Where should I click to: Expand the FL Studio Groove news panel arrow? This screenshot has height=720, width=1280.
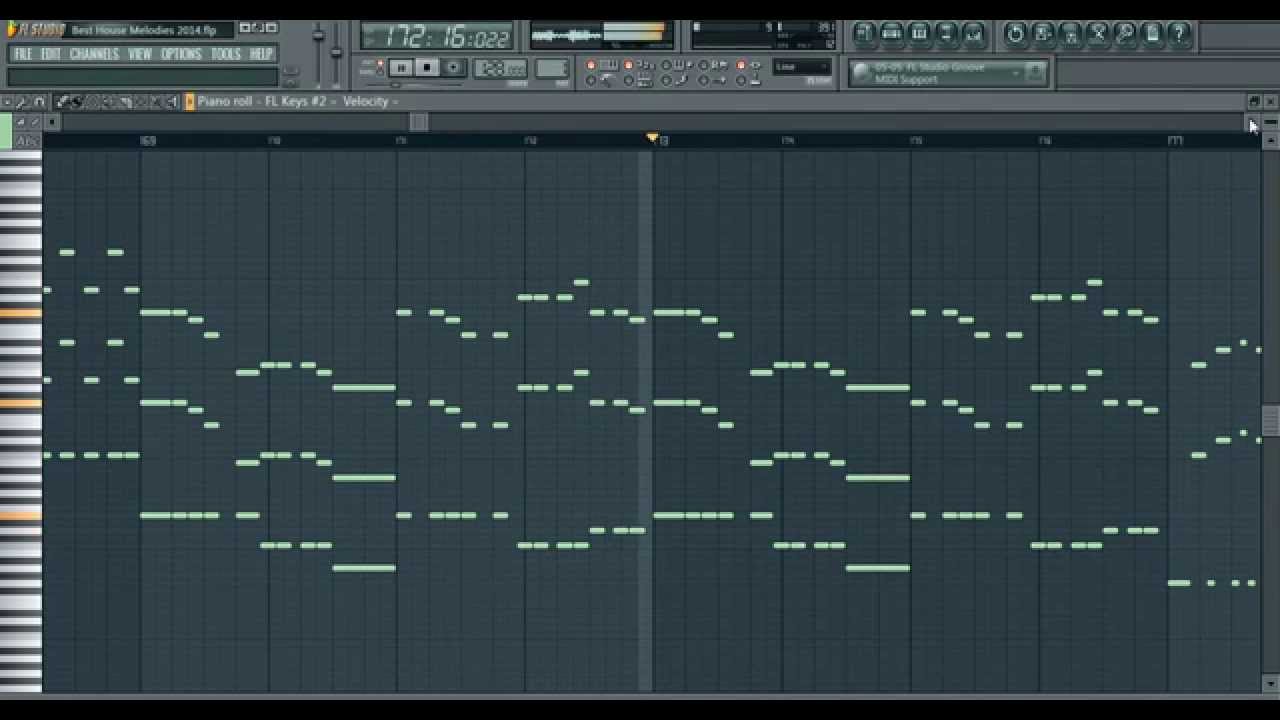point(1016,73)
